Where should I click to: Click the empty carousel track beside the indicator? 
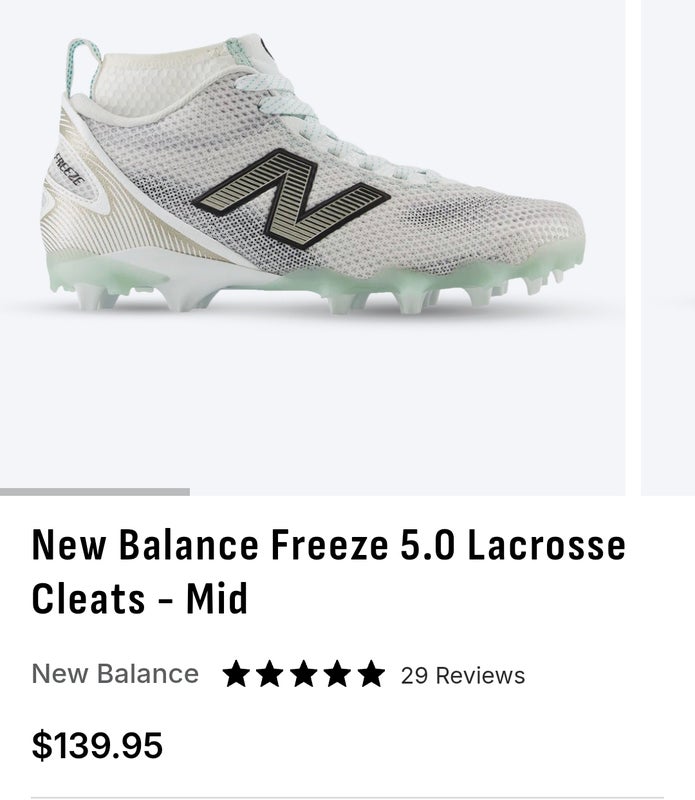pyautogui.click(x=400, y=492)
